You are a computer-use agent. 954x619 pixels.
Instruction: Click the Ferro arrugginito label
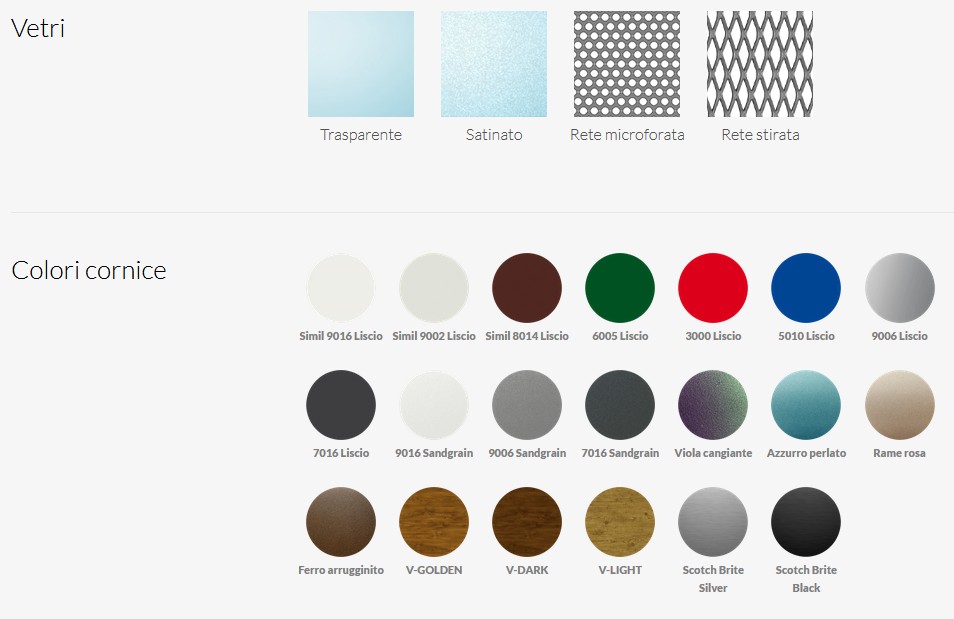click(x=341, y=570)
